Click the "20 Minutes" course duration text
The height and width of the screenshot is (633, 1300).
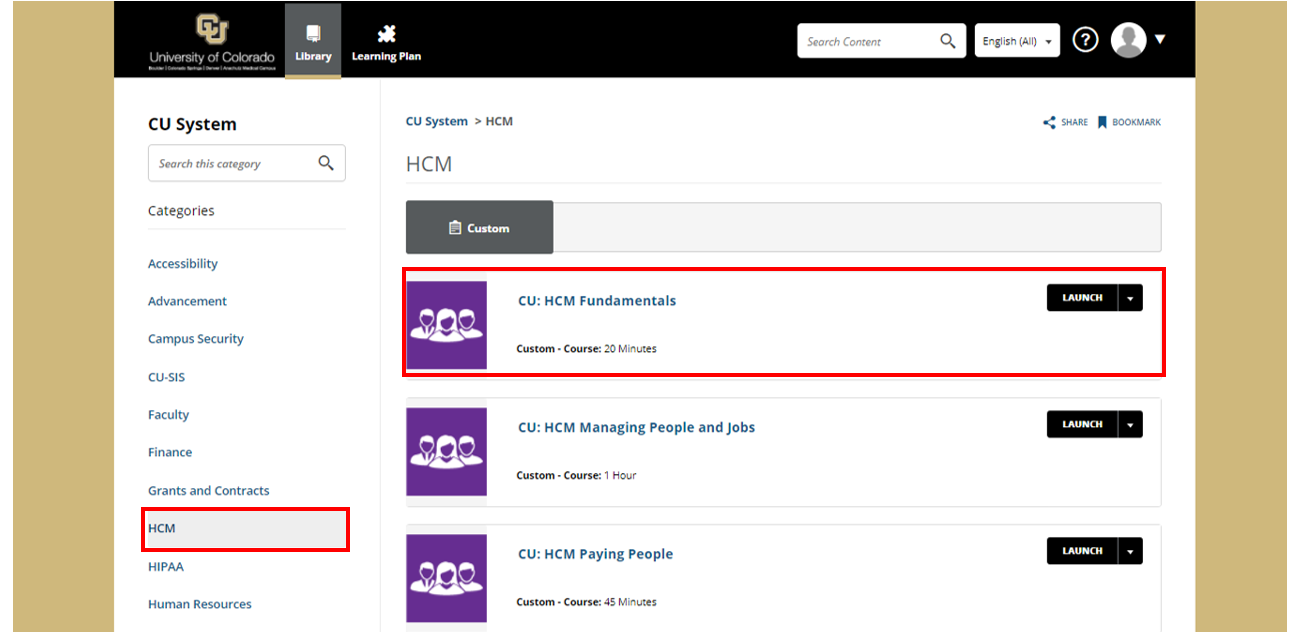tap(630, 349)
